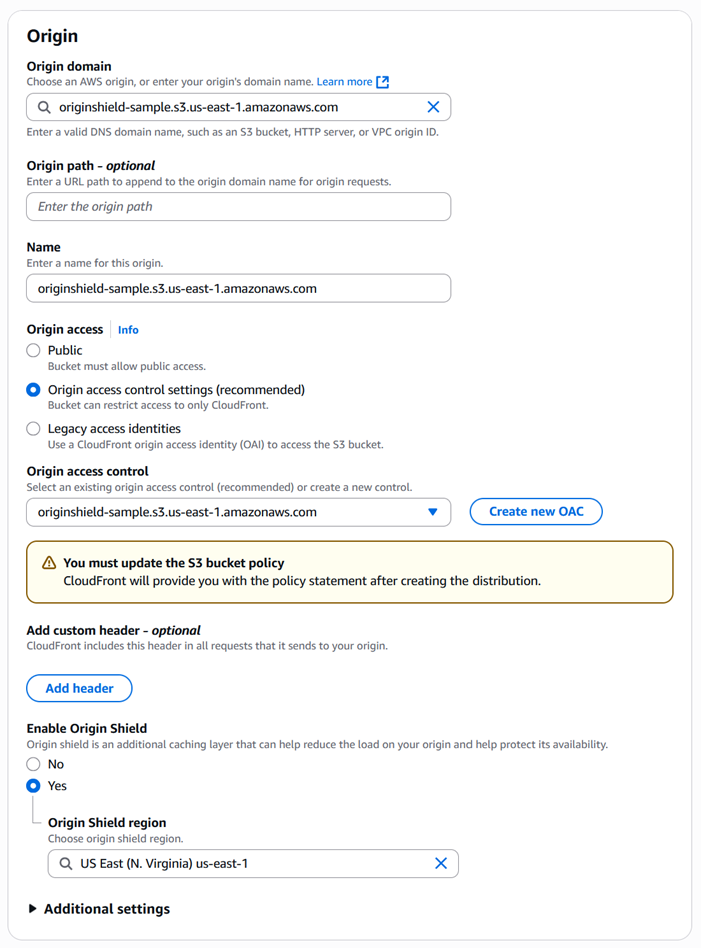
Task: Click the dropdown caret on Origin access control
Action: (434, 511)
